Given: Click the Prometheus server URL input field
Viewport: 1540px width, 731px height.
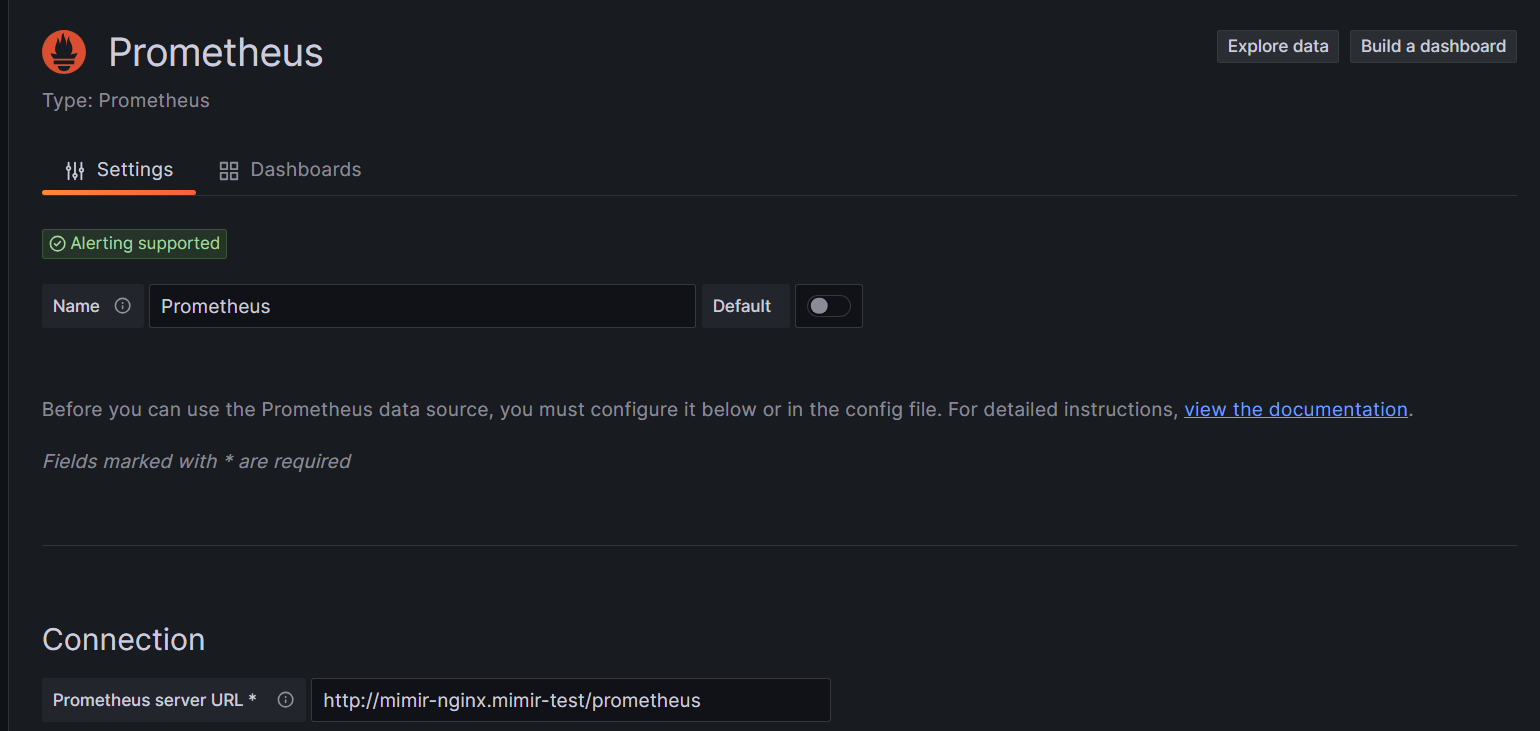Looking at the screenshot, I should pos(571,700).
